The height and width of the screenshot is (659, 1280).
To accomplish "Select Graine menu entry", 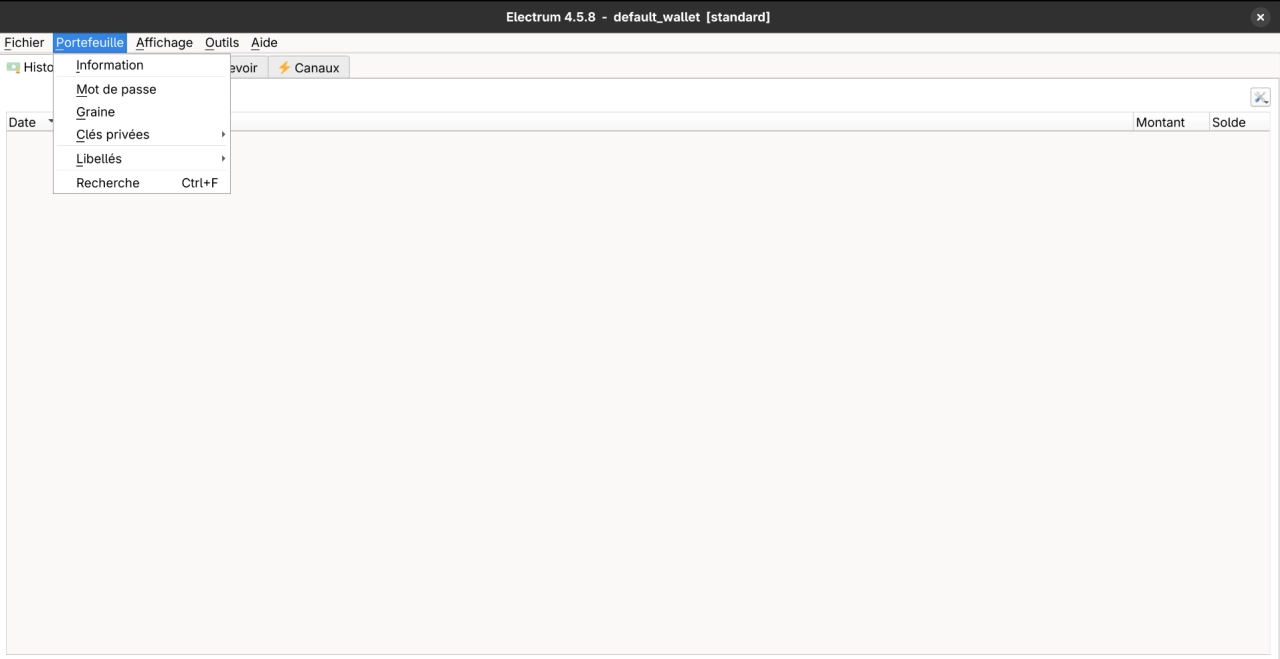I will coord(142,112).
